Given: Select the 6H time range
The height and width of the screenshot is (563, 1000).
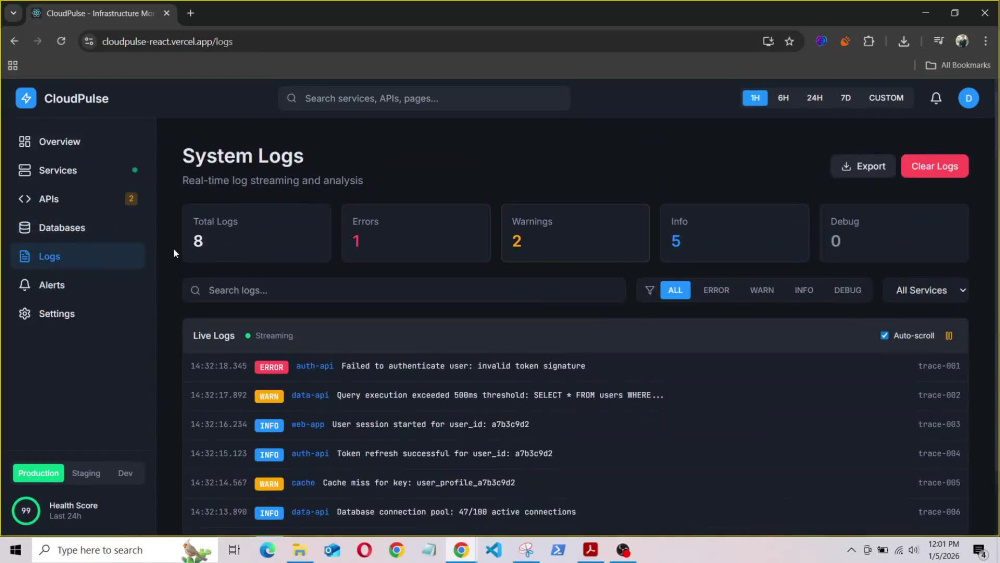Looking at the screenshot, I should tap(783, 98).
